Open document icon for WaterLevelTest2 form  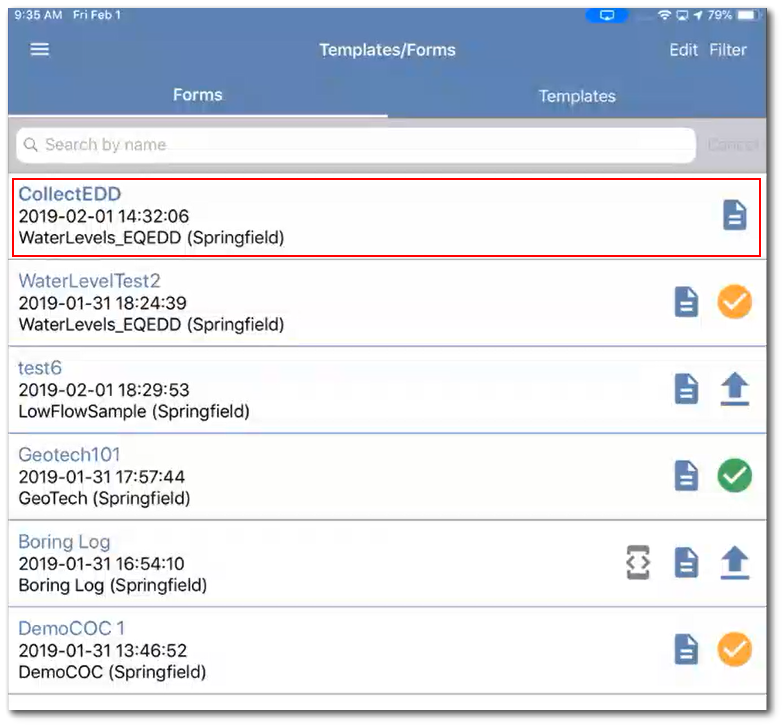686,302
